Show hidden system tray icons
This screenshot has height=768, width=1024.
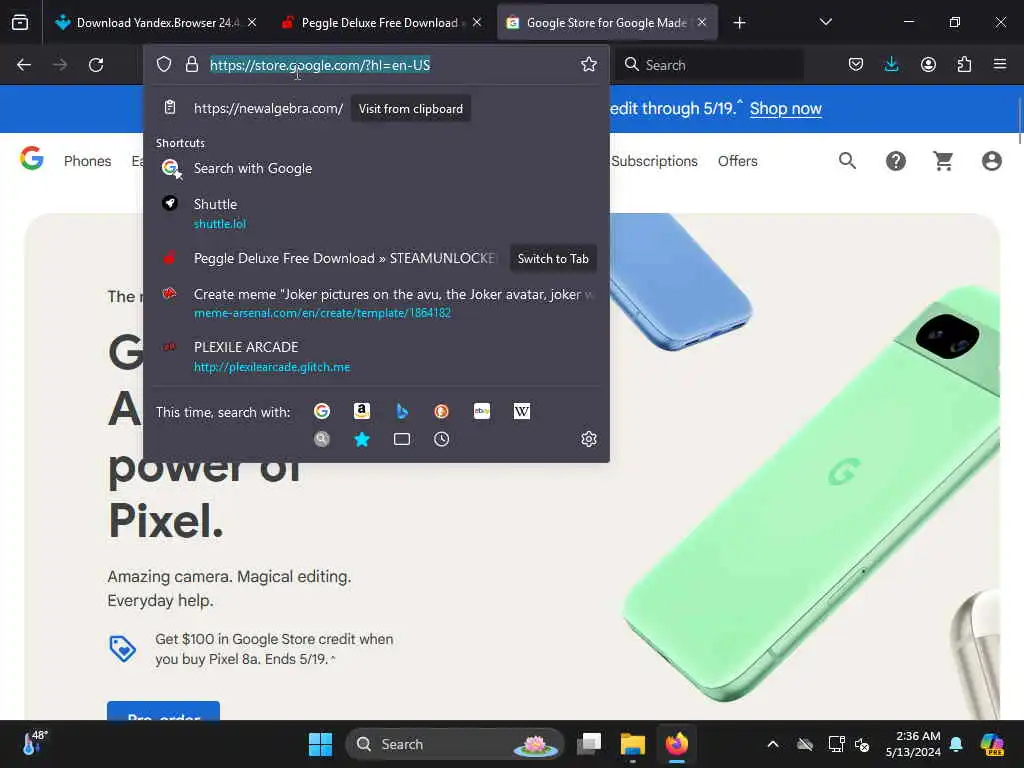[773, 744]
